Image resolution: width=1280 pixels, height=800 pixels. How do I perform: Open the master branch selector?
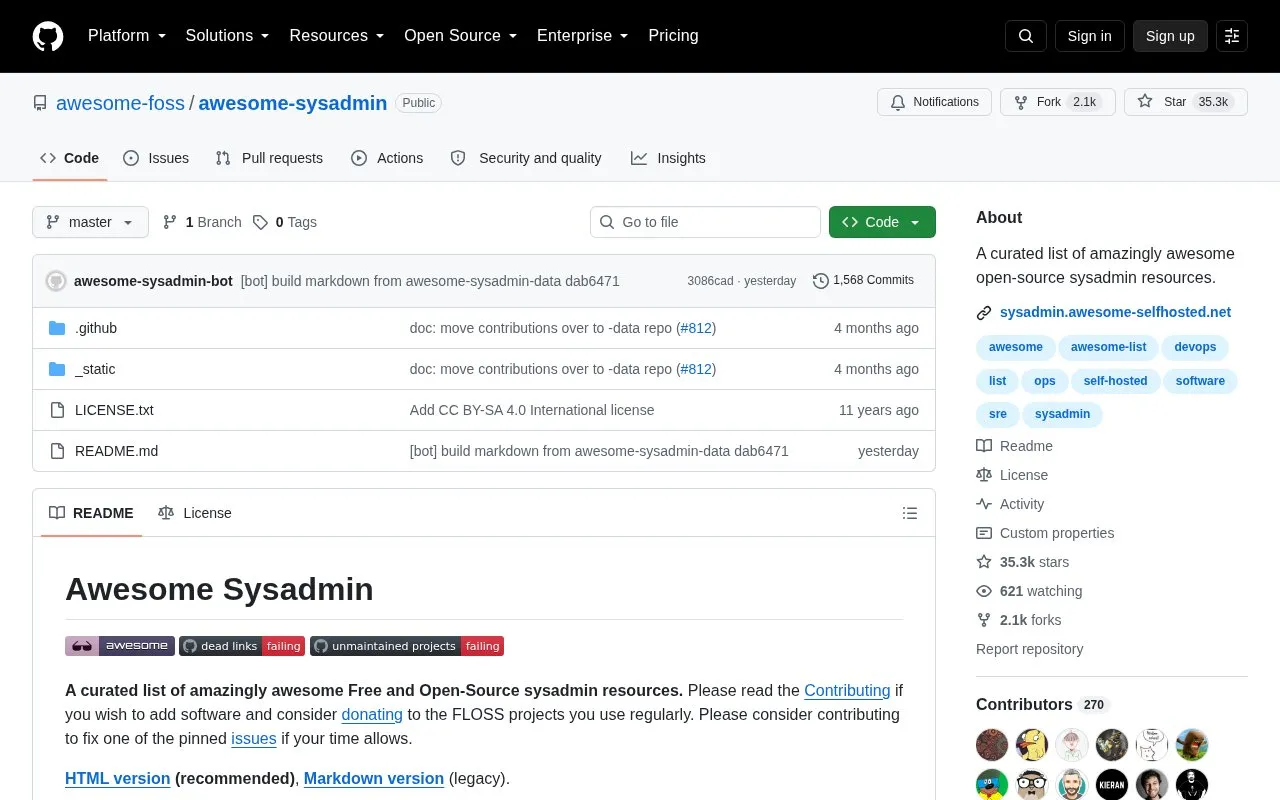90,222
